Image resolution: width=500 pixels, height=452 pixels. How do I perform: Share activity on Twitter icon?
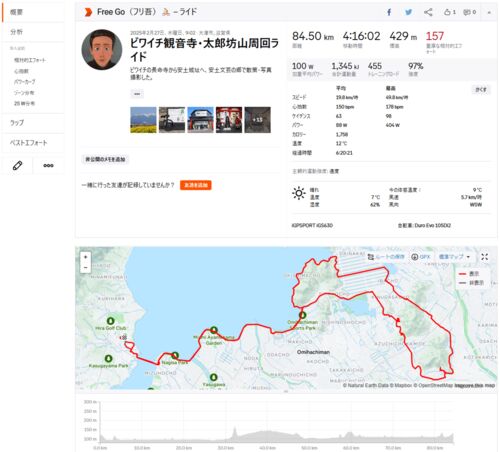(x=408, y=12)
